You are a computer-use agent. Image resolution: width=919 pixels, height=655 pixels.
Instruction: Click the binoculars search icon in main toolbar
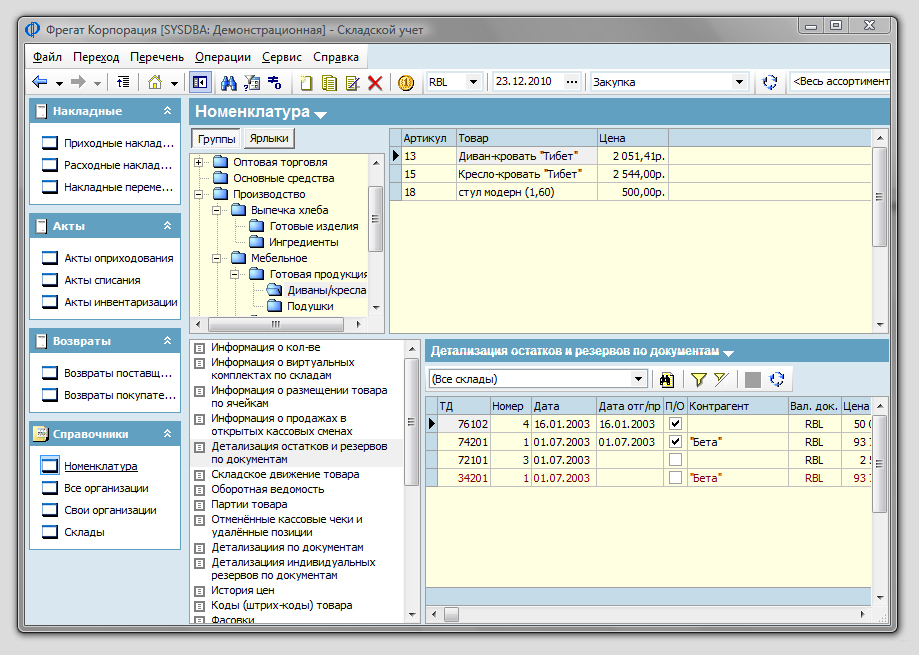pyautogui.click(x=228, y=83)
